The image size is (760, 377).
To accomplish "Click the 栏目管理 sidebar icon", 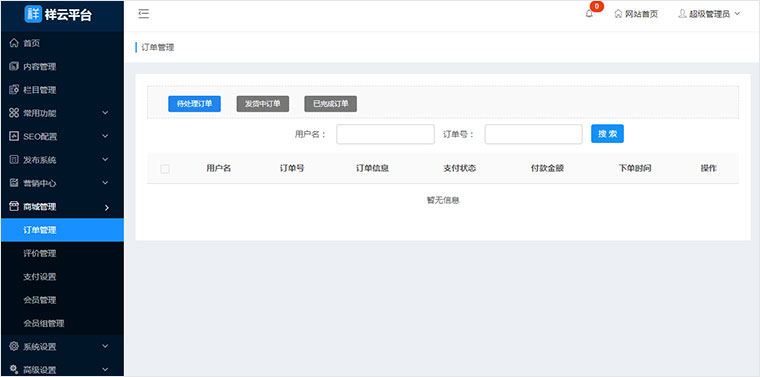I will (x=14, y=90).
